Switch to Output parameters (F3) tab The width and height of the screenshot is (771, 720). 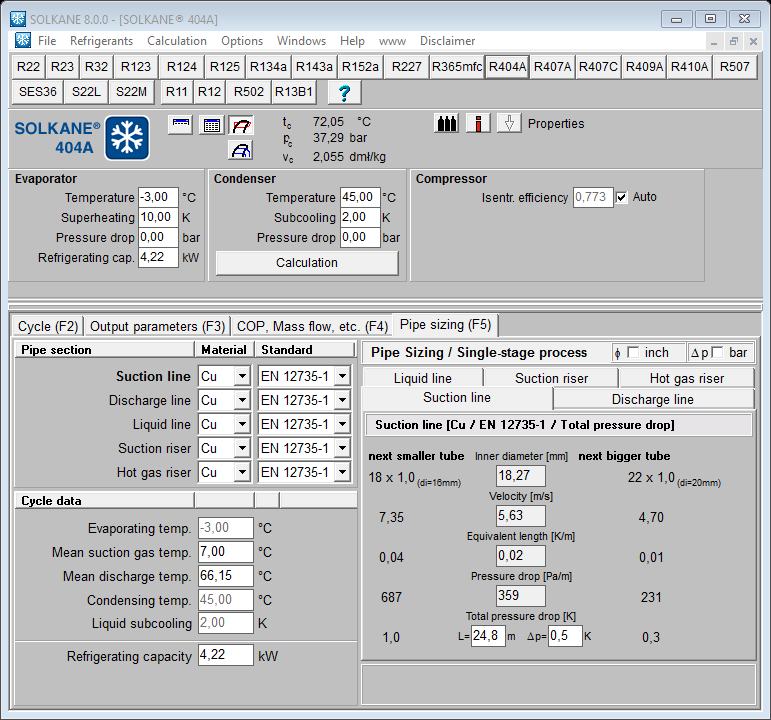click(x=157, y=327)
